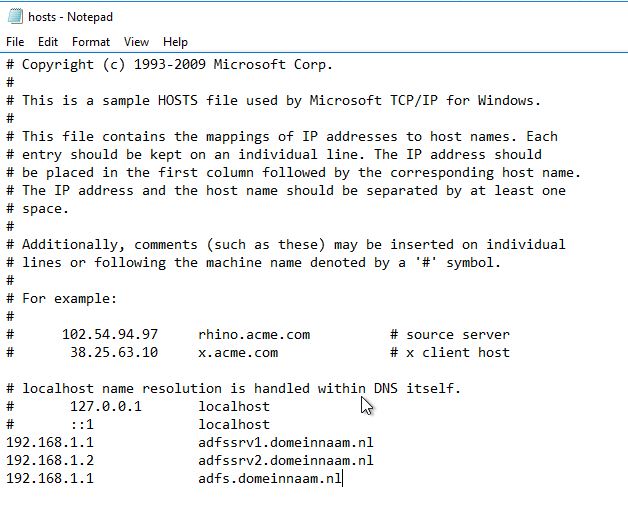Screen dimensions: 628x514
Task: Click the 'hosts - Notepad' title text
Action: pyautogui.click(x=70, y=17)
